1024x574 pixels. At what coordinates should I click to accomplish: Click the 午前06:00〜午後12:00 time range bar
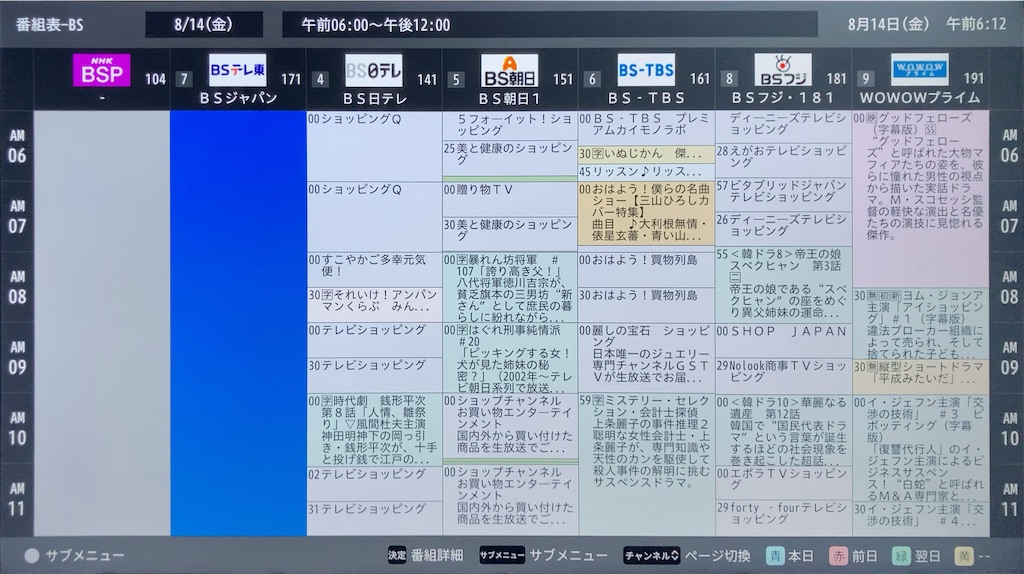click(x=550, y=25)
